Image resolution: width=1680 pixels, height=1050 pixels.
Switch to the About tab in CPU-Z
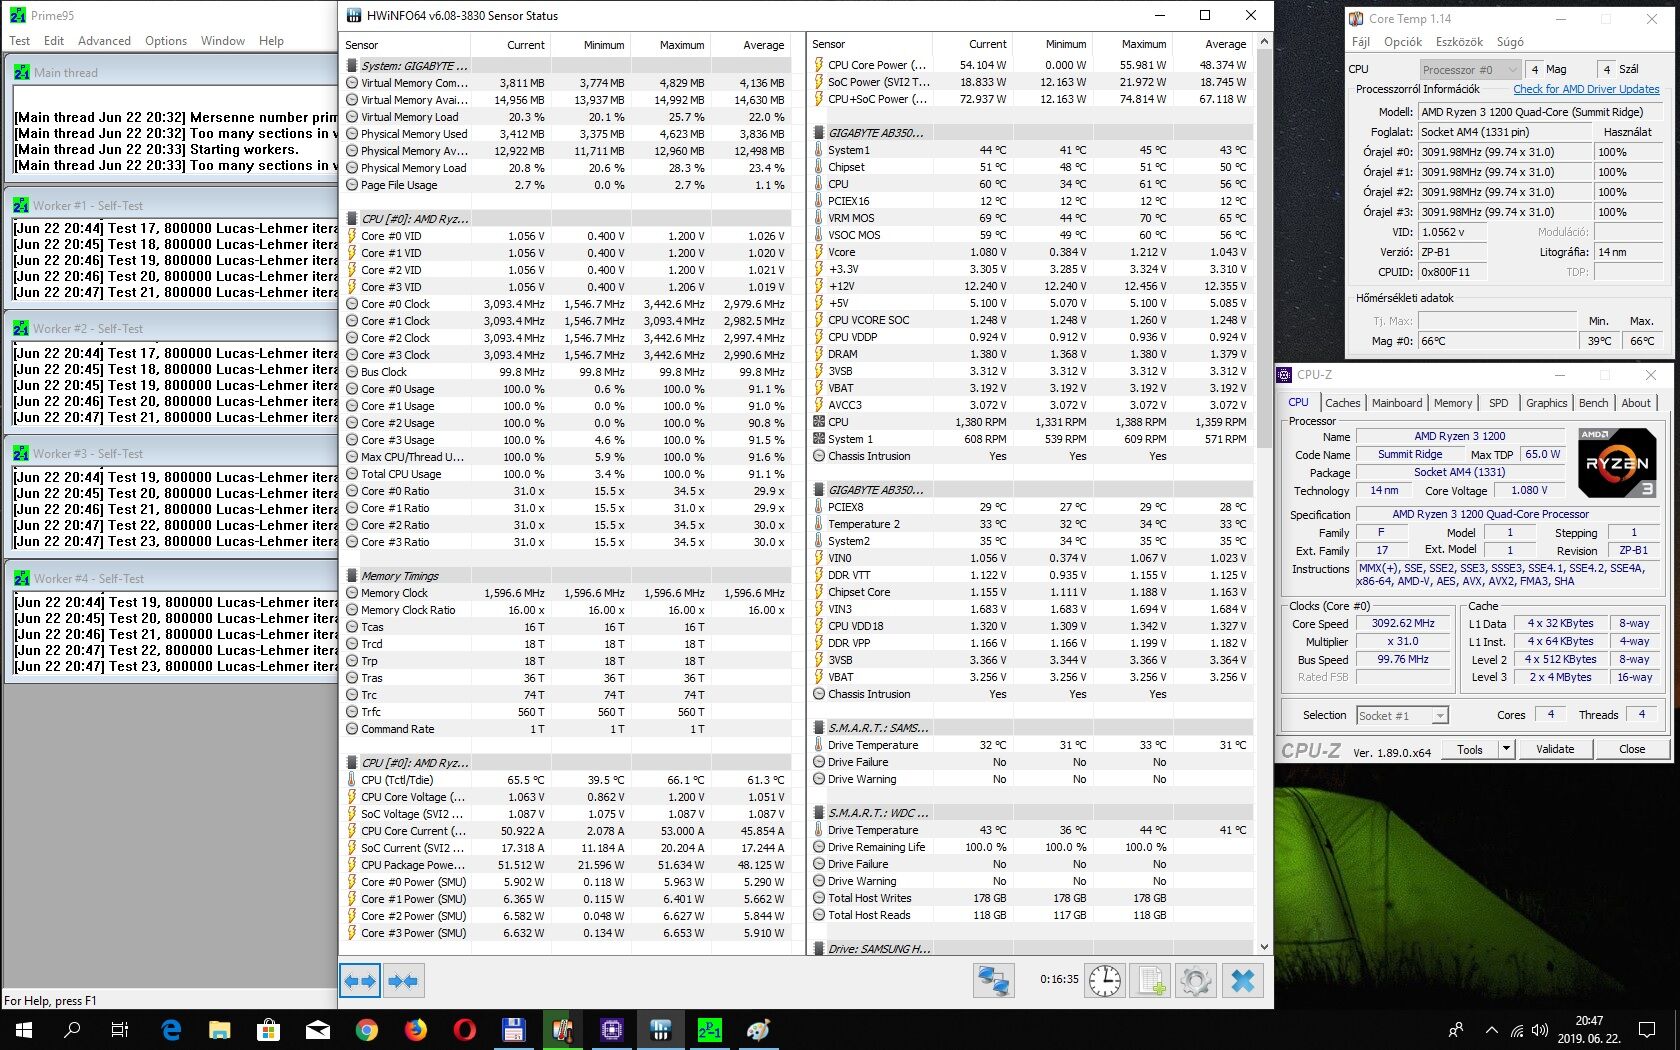click(x=1636, y=403)
